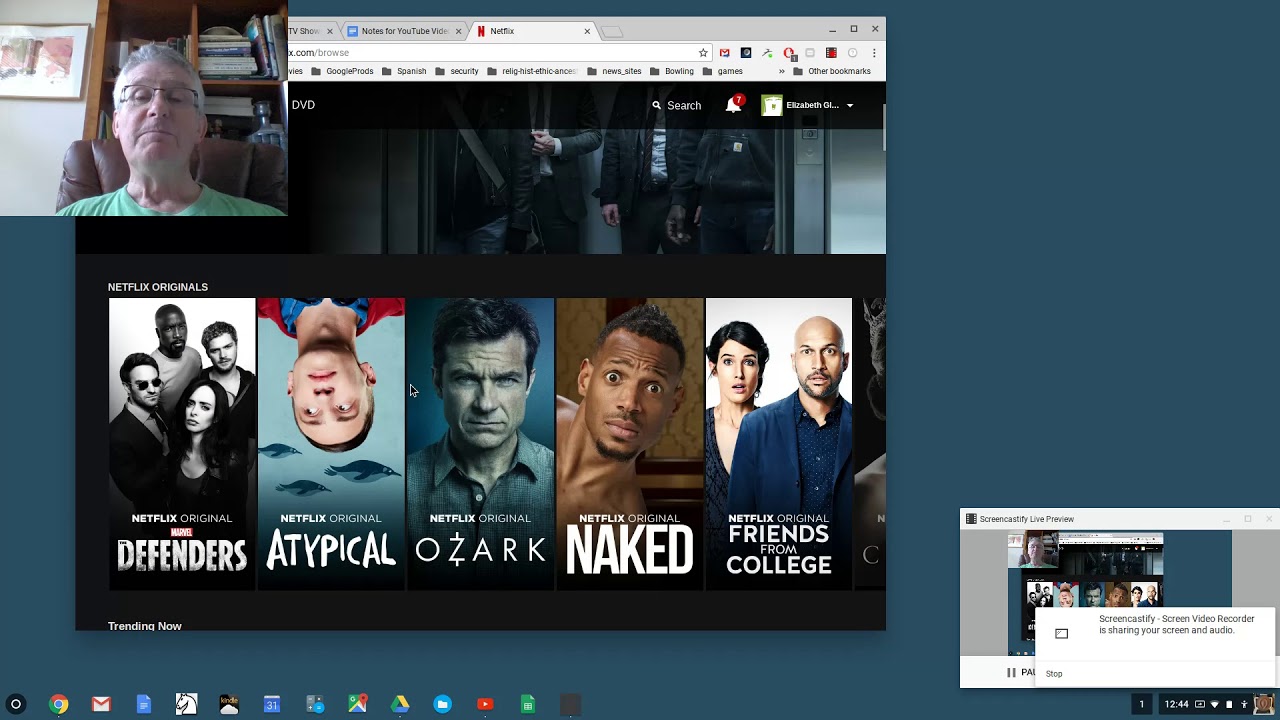Click the Trending Now heading
The width and height of the screenshot is (1280, 720).
pyautogui.click(x=145, y=626)
